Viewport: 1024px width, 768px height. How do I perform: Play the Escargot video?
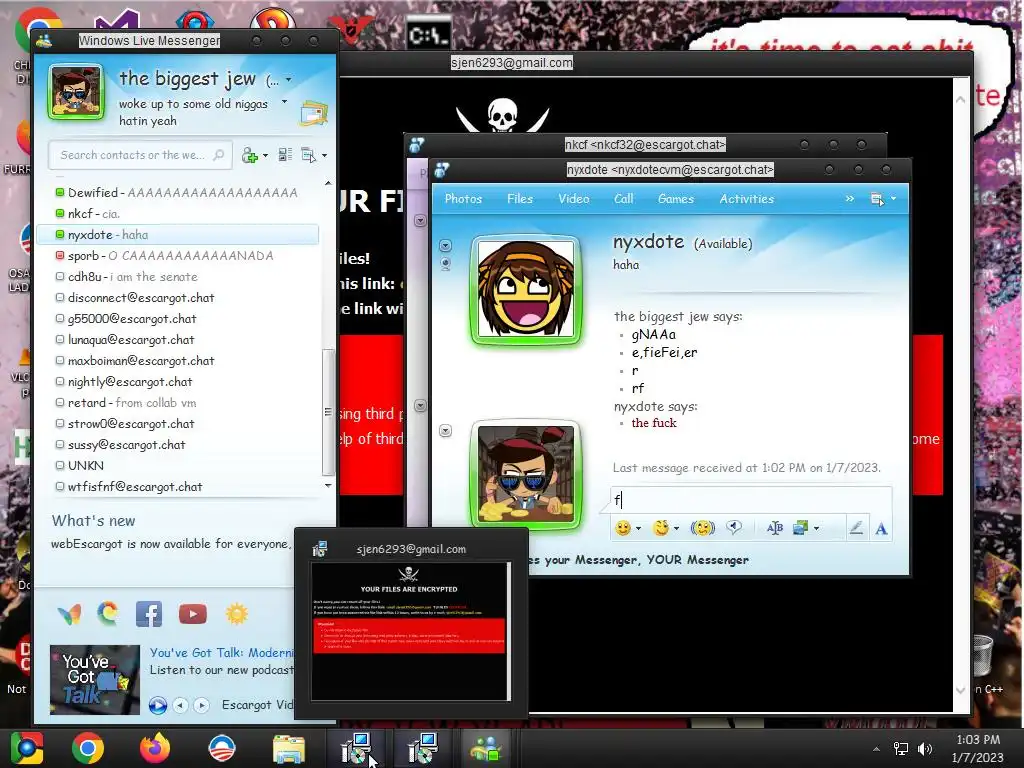click(157, 705)
